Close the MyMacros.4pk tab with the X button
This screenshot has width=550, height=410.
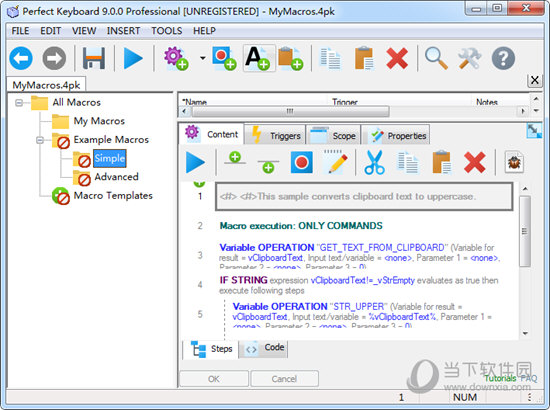point(535,80)
